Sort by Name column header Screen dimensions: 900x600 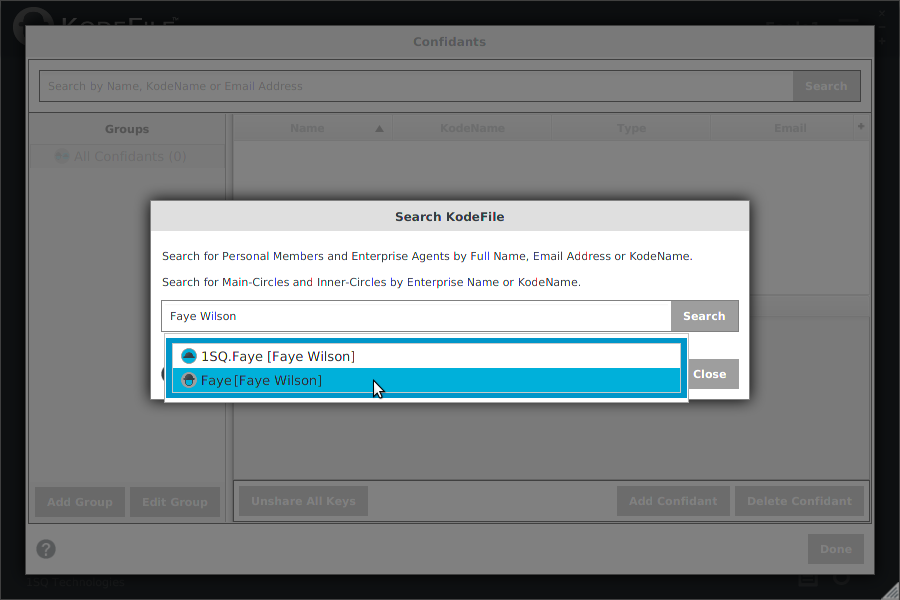[313, 128]
